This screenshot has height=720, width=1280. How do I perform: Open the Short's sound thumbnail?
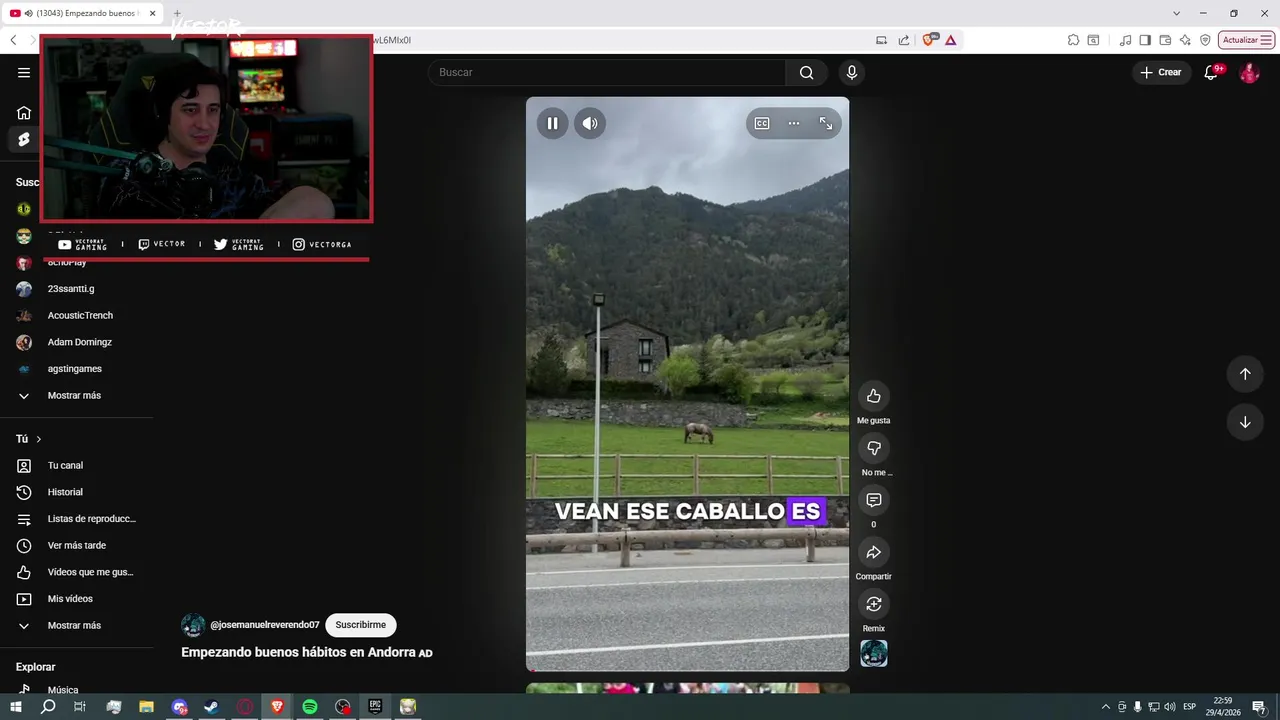pyautogui.click(x=874, y=653)
